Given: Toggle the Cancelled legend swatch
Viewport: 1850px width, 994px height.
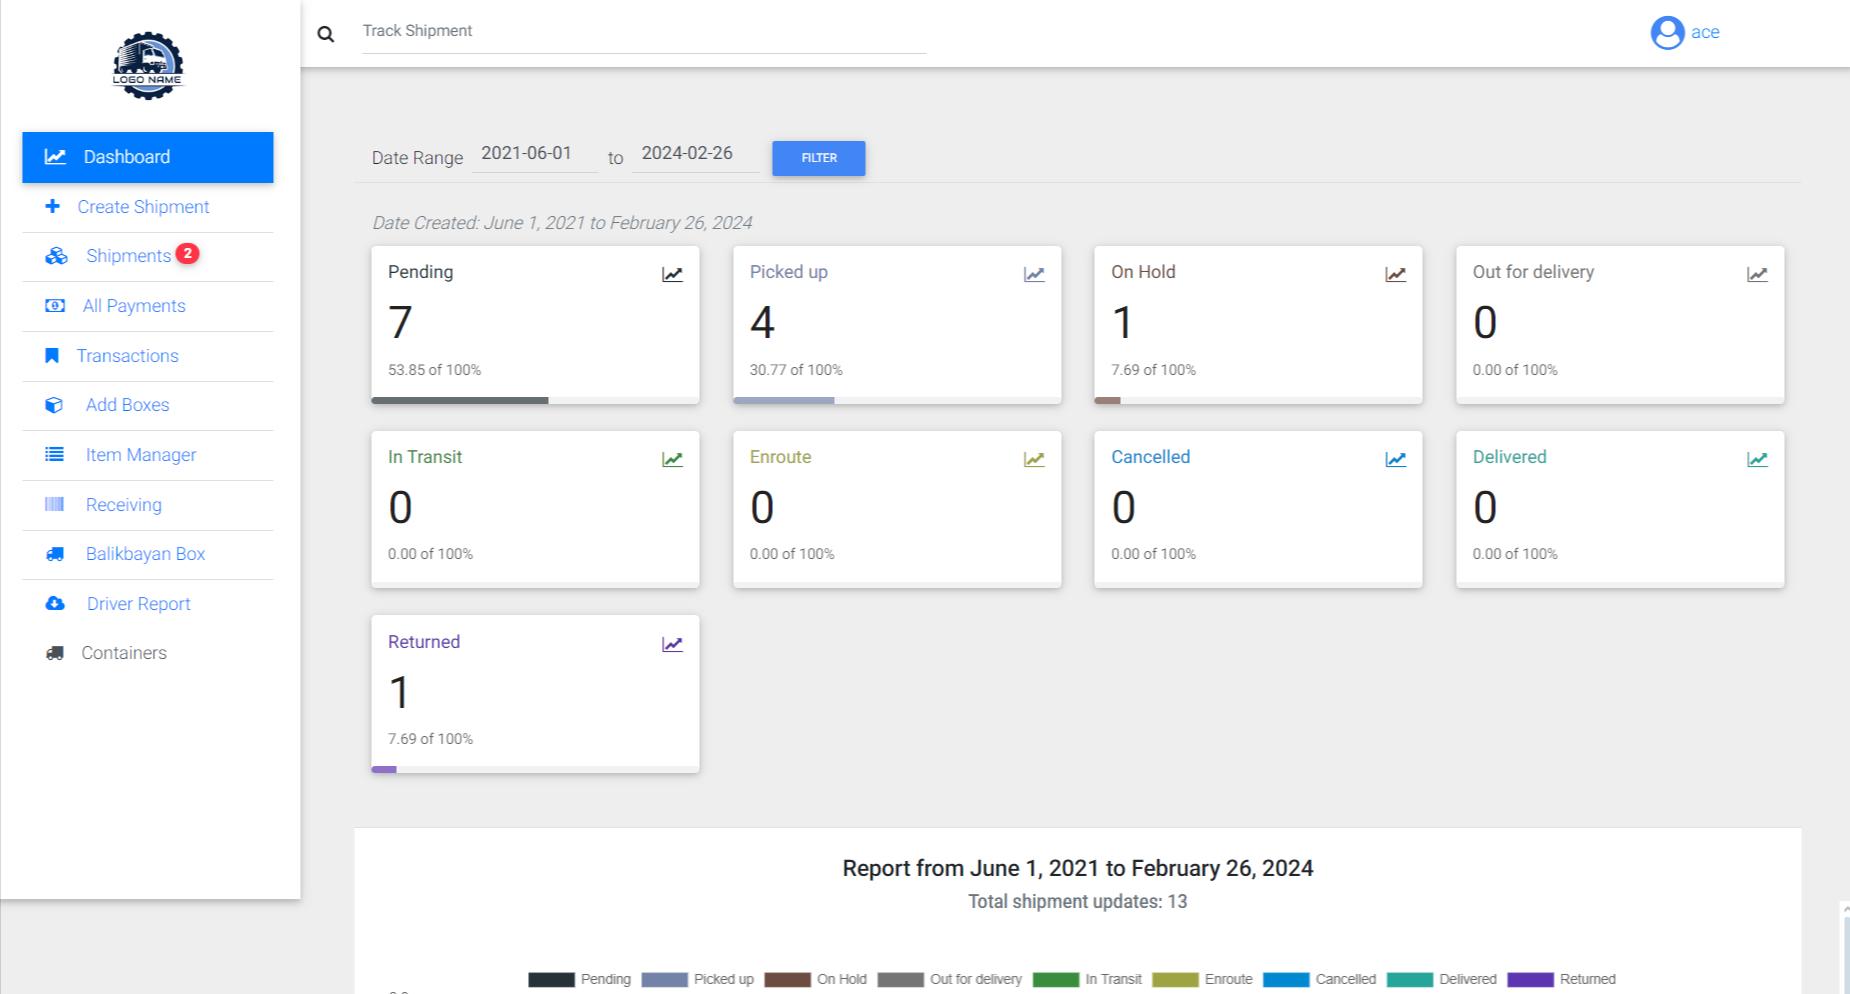Looking at the screenshot, I should [1286, 980].
